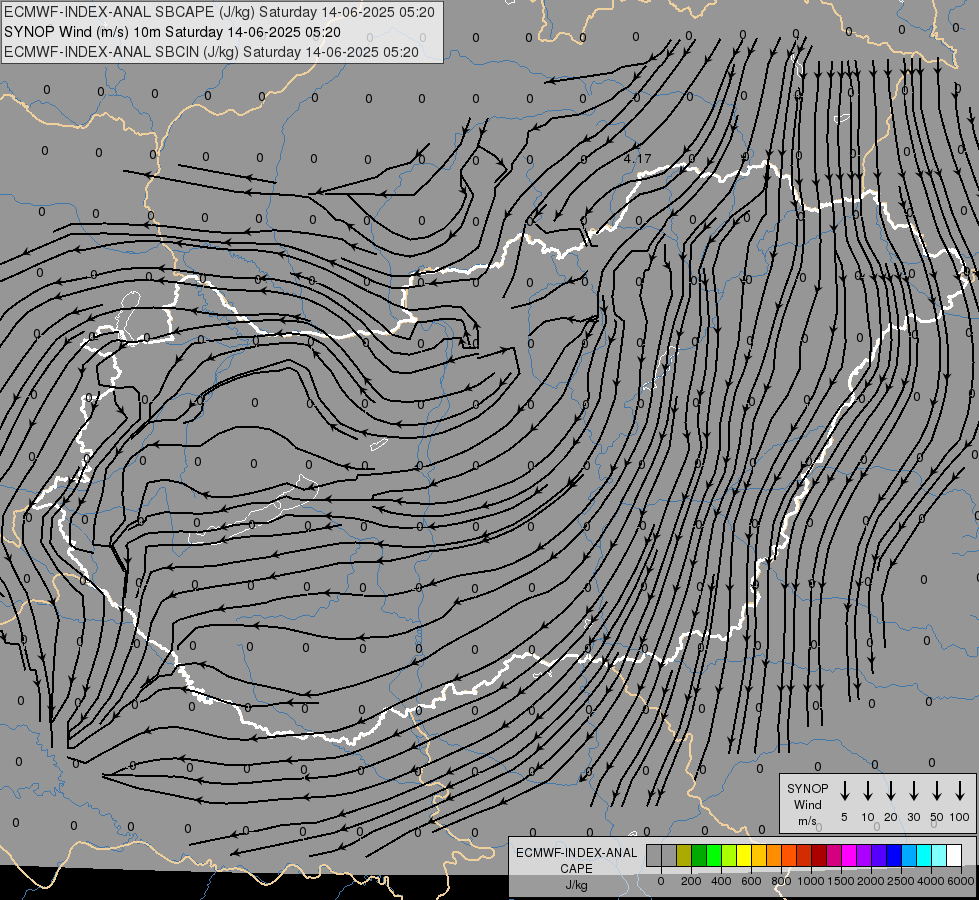Click the J/kg unit label in legend
The height and width of the screenshot is (900, 979).
pos(576,885)
